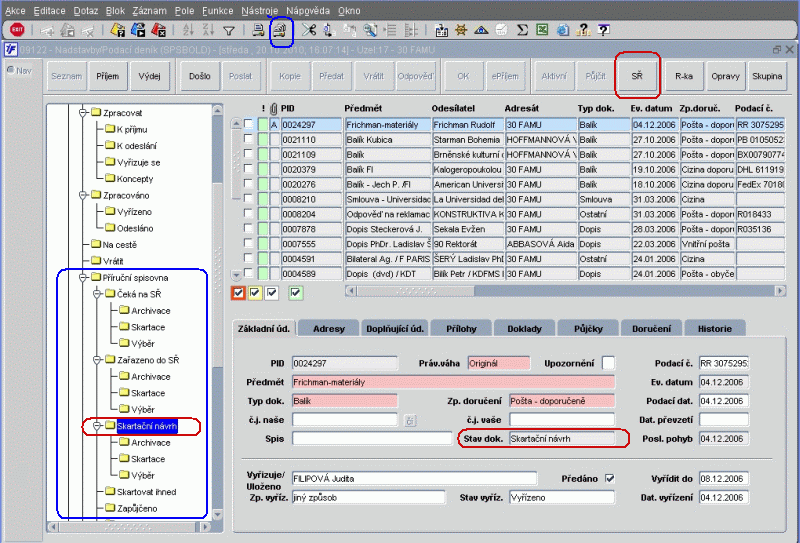Tick the checkbox for row 0021110

coord(248,139)
